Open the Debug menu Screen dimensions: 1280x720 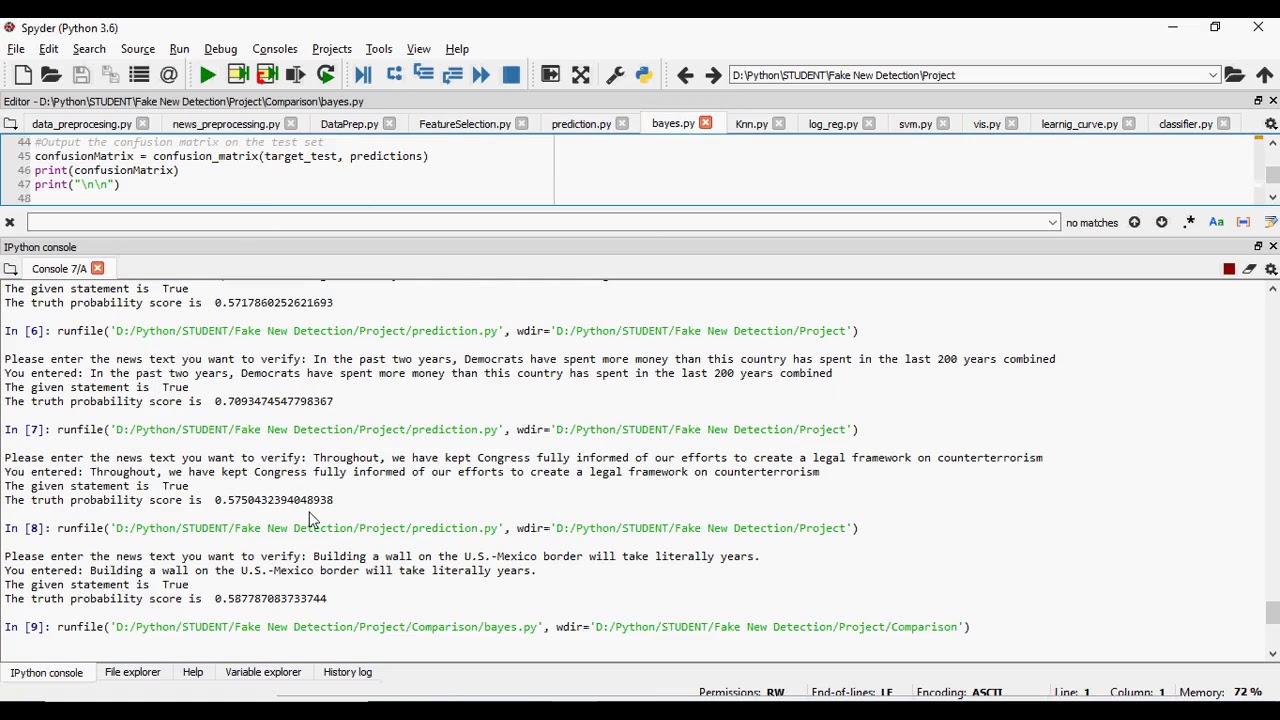pos(221,49)
